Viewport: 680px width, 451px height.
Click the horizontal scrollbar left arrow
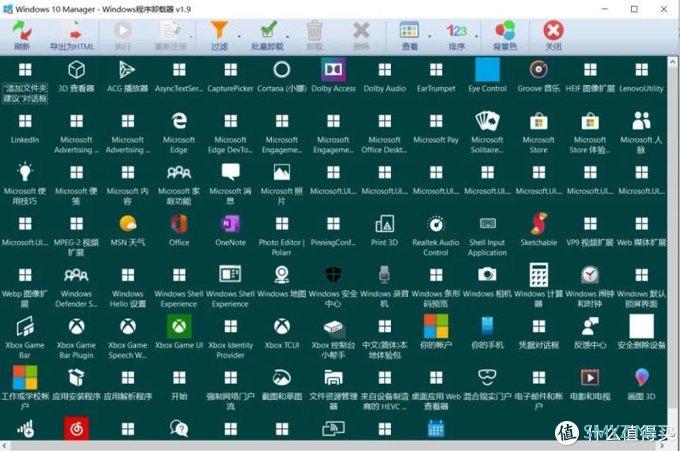click(5, 445)
